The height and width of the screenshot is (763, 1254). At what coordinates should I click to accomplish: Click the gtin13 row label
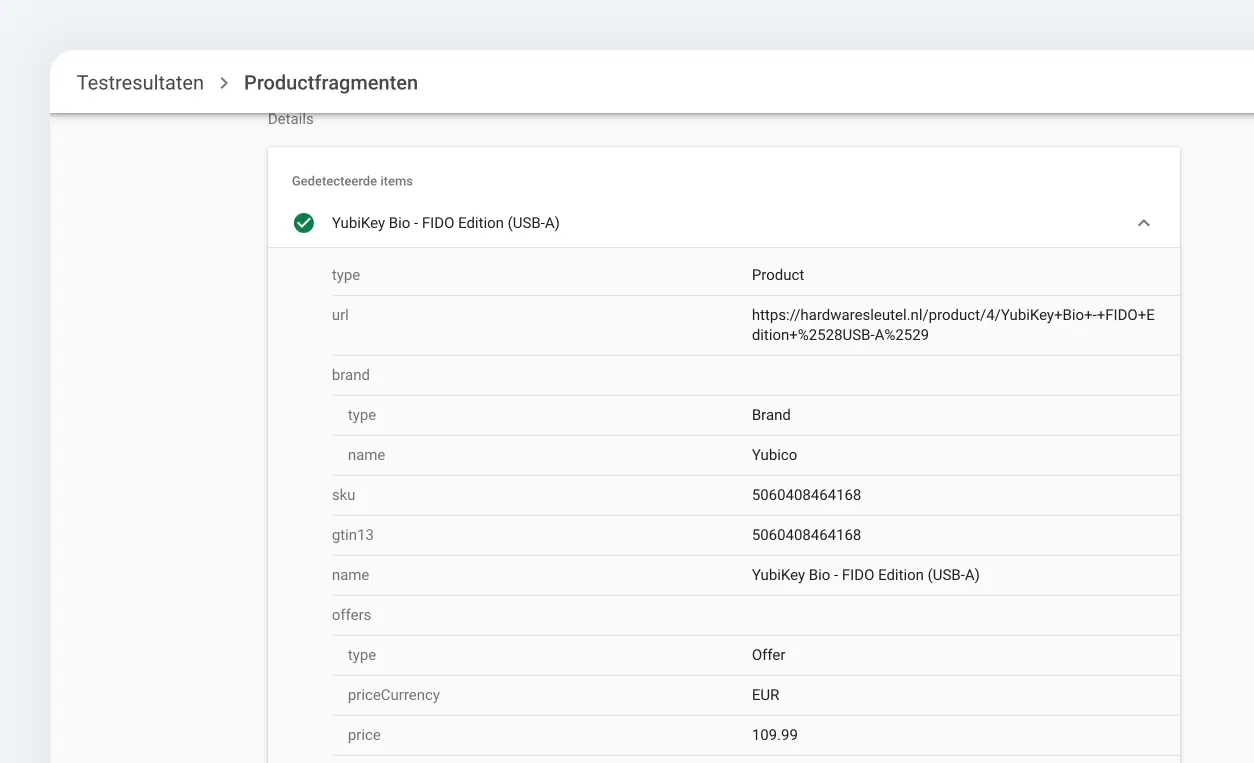352,535
